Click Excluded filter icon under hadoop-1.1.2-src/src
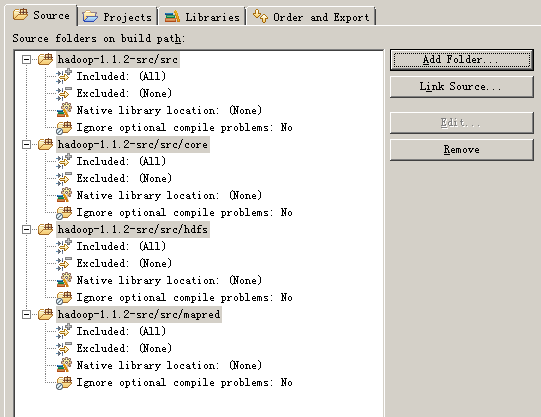 [64, 93]
